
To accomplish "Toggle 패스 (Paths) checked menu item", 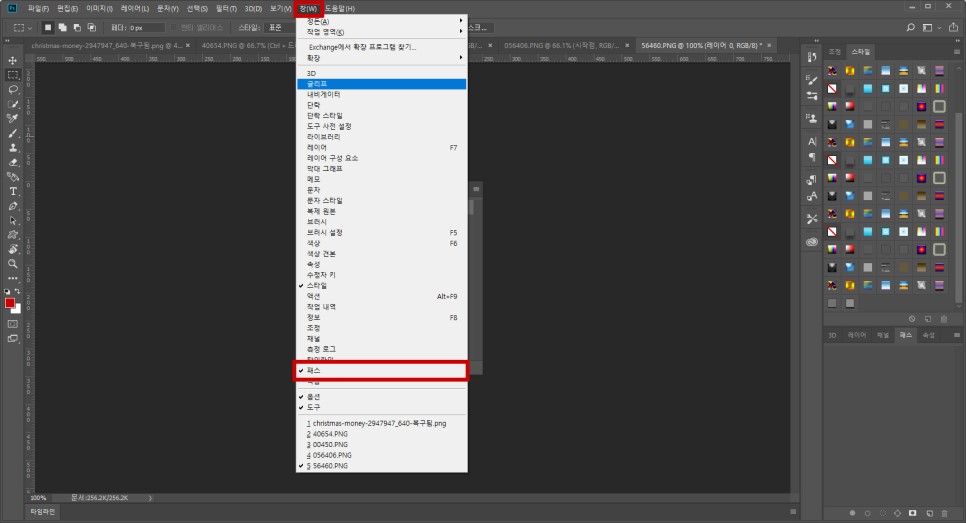I will point(381,370).
